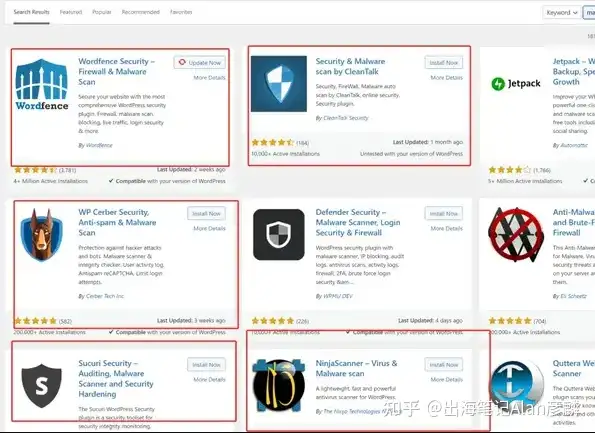The image size is (595, 433).
Task: Switch to the Favorites tab
Action: point(181,12)
